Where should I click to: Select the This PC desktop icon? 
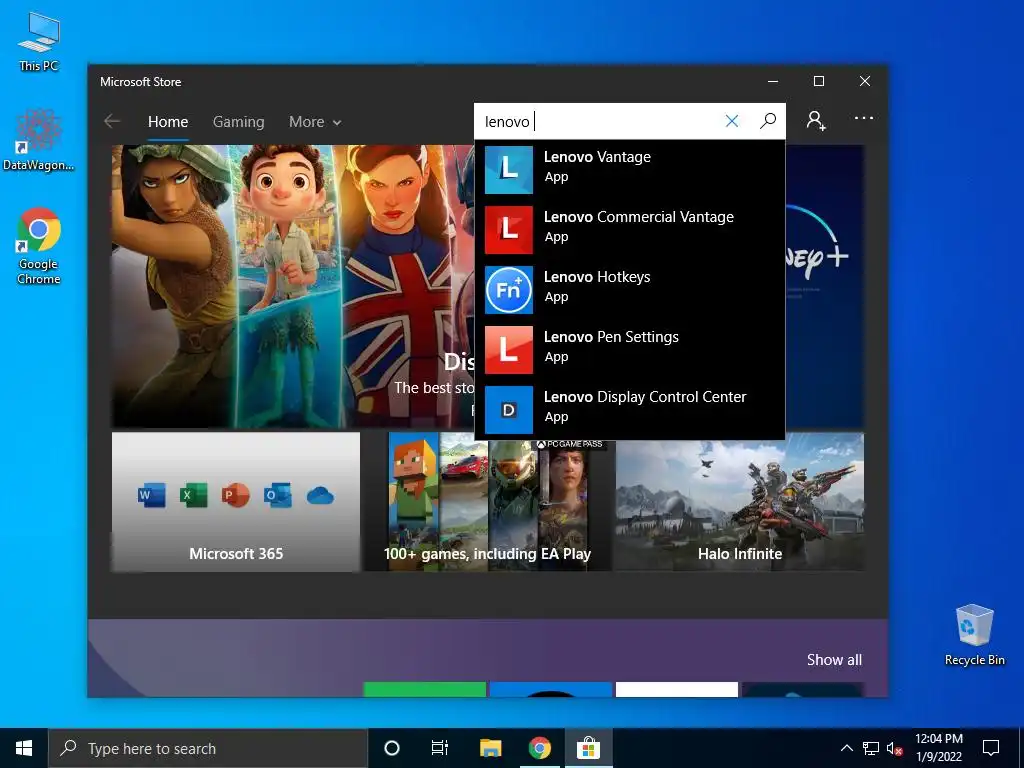click(x=39, y=41)
